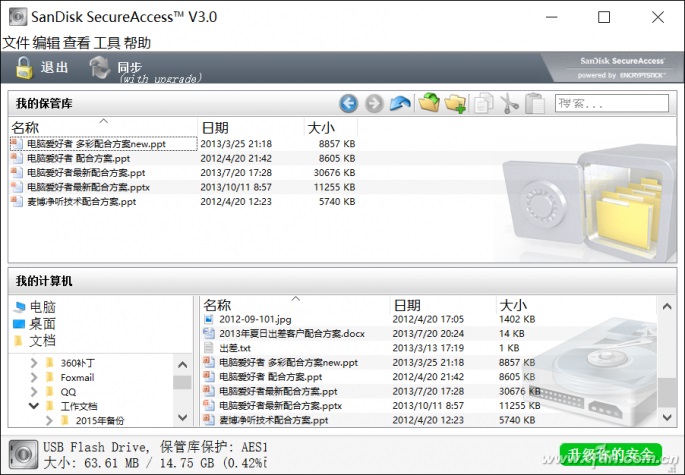Image resolution: width=685 pixels, height=475 pixels.
Task: Click the padlock 退出 icon
Action: pos(24,67)
